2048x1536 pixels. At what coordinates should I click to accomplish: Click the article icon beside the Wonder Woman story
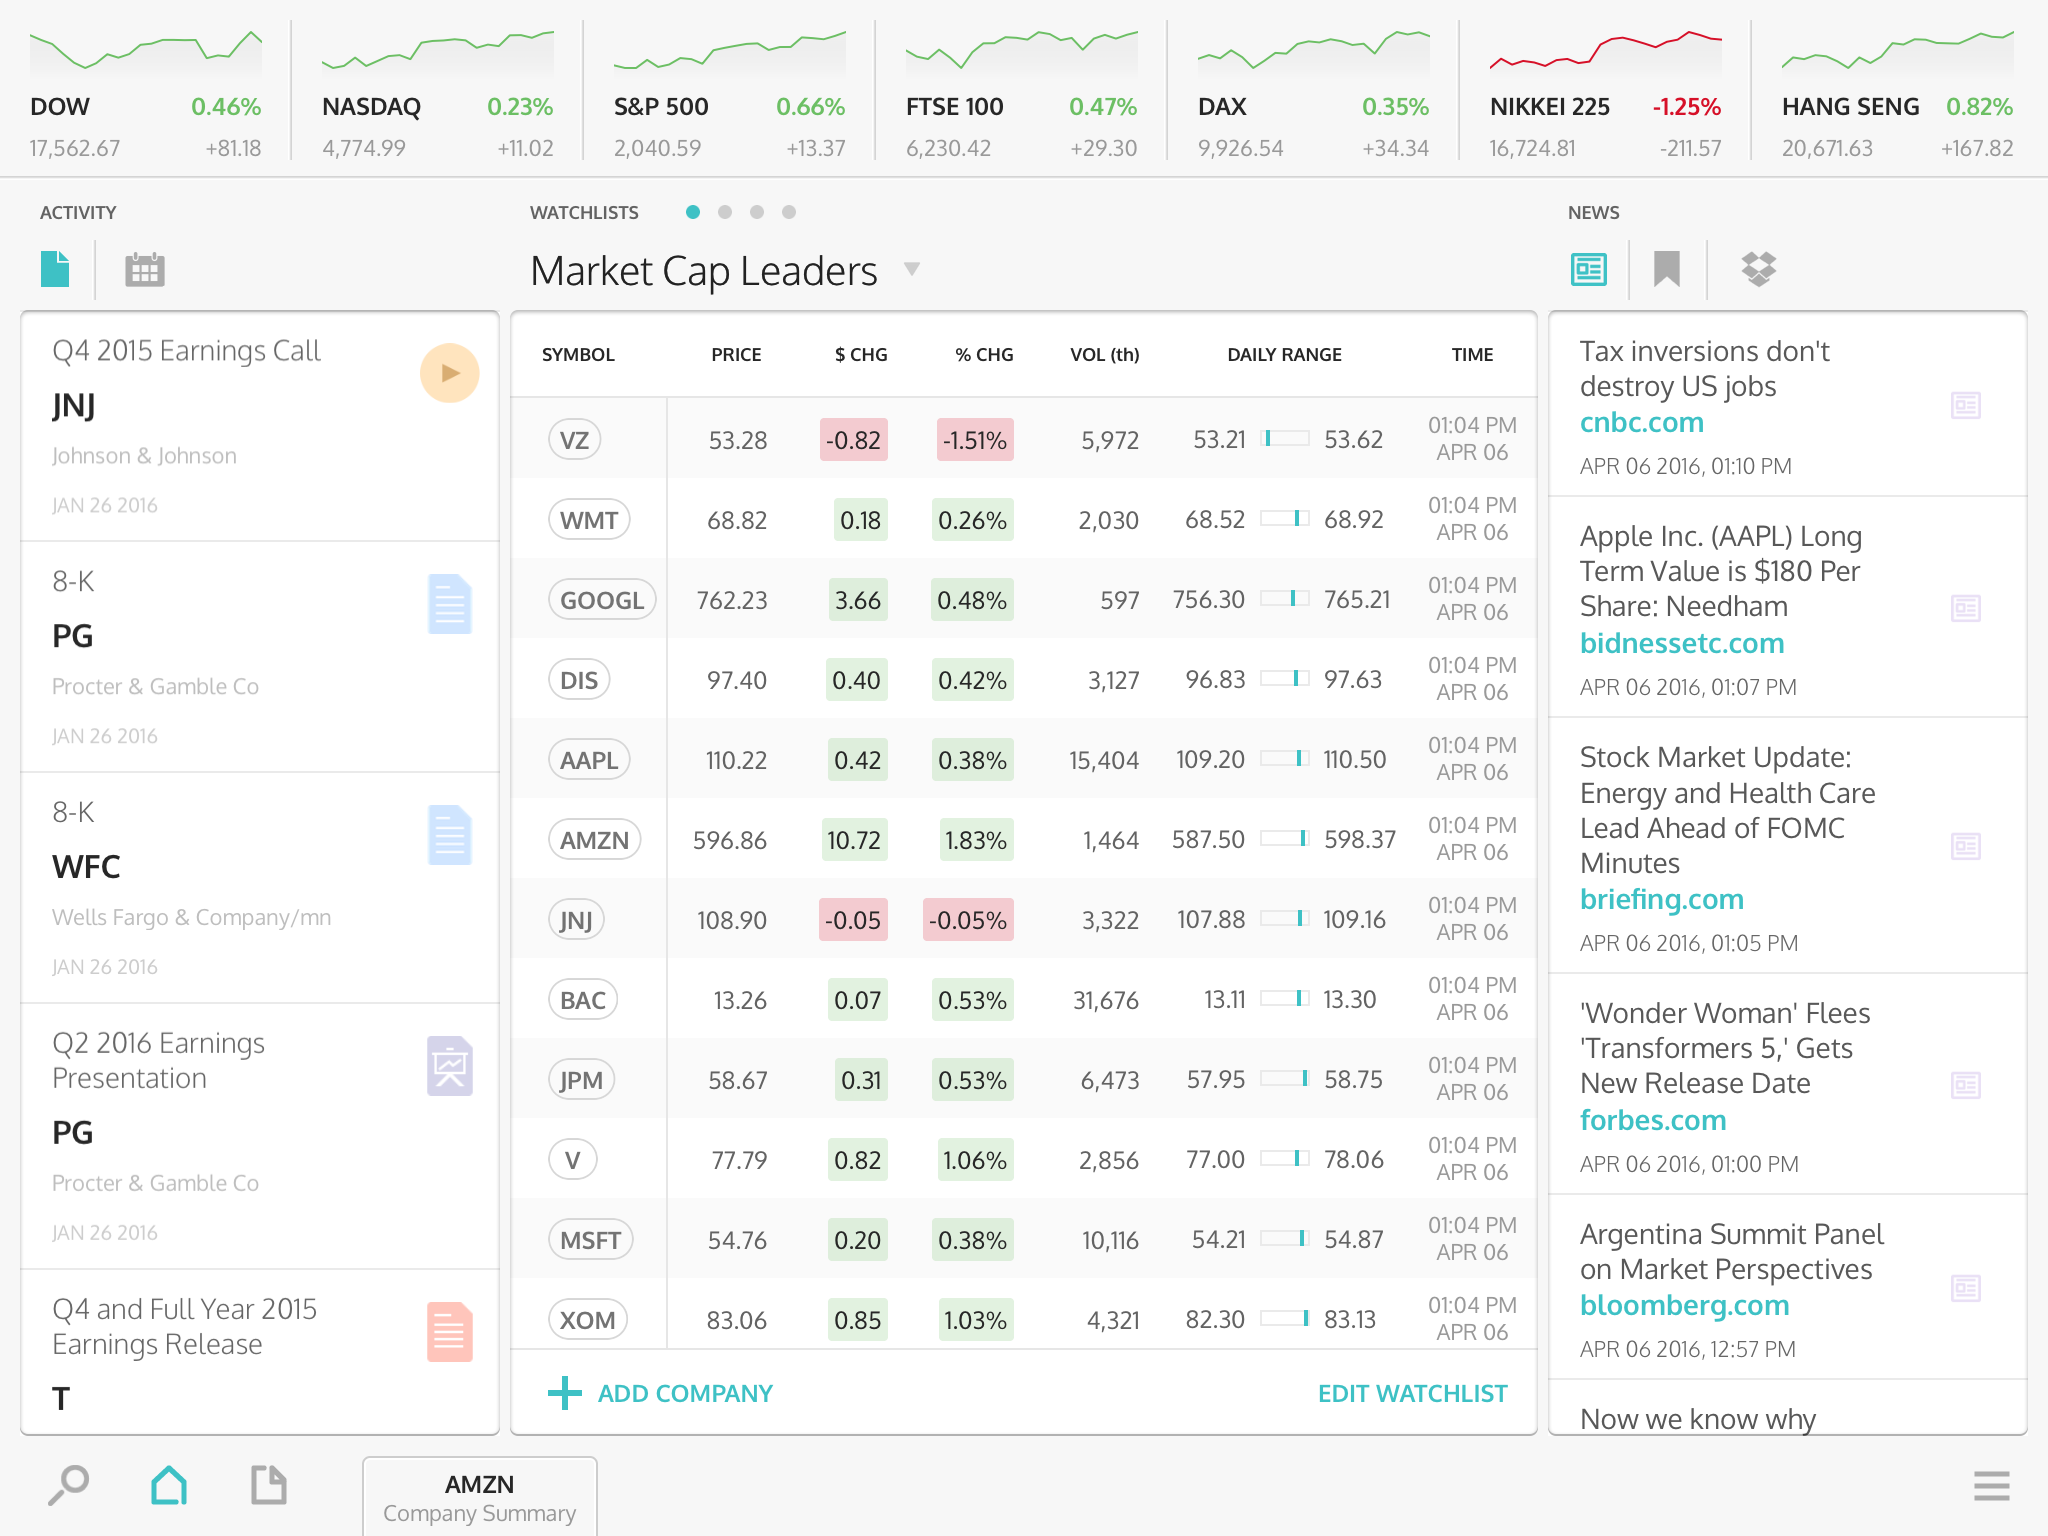tap(1966, 1085)
